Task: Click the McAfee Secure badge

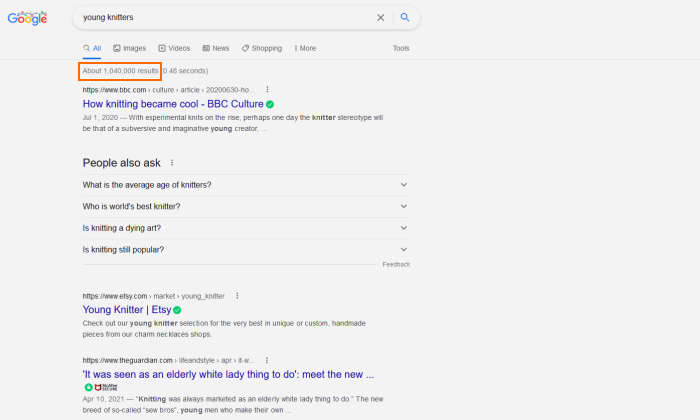Action: (106, 387)
